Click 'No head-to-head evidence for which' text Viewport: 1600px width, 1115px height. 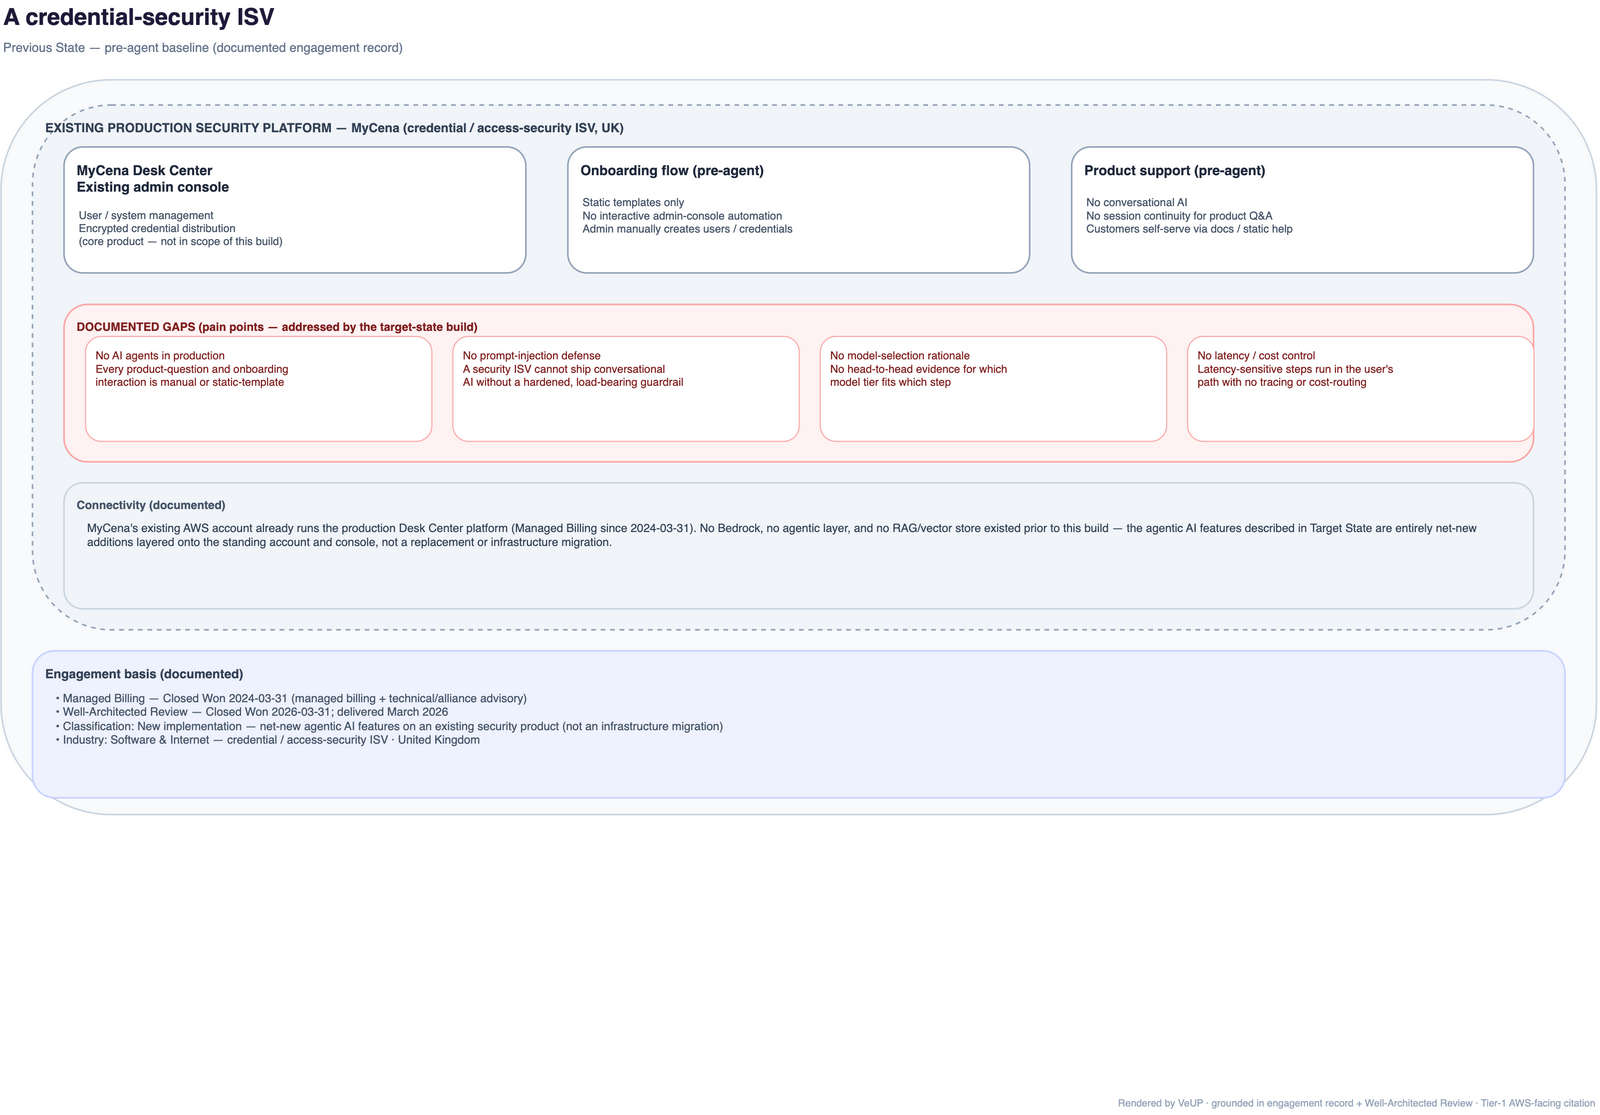pos(918,369)
